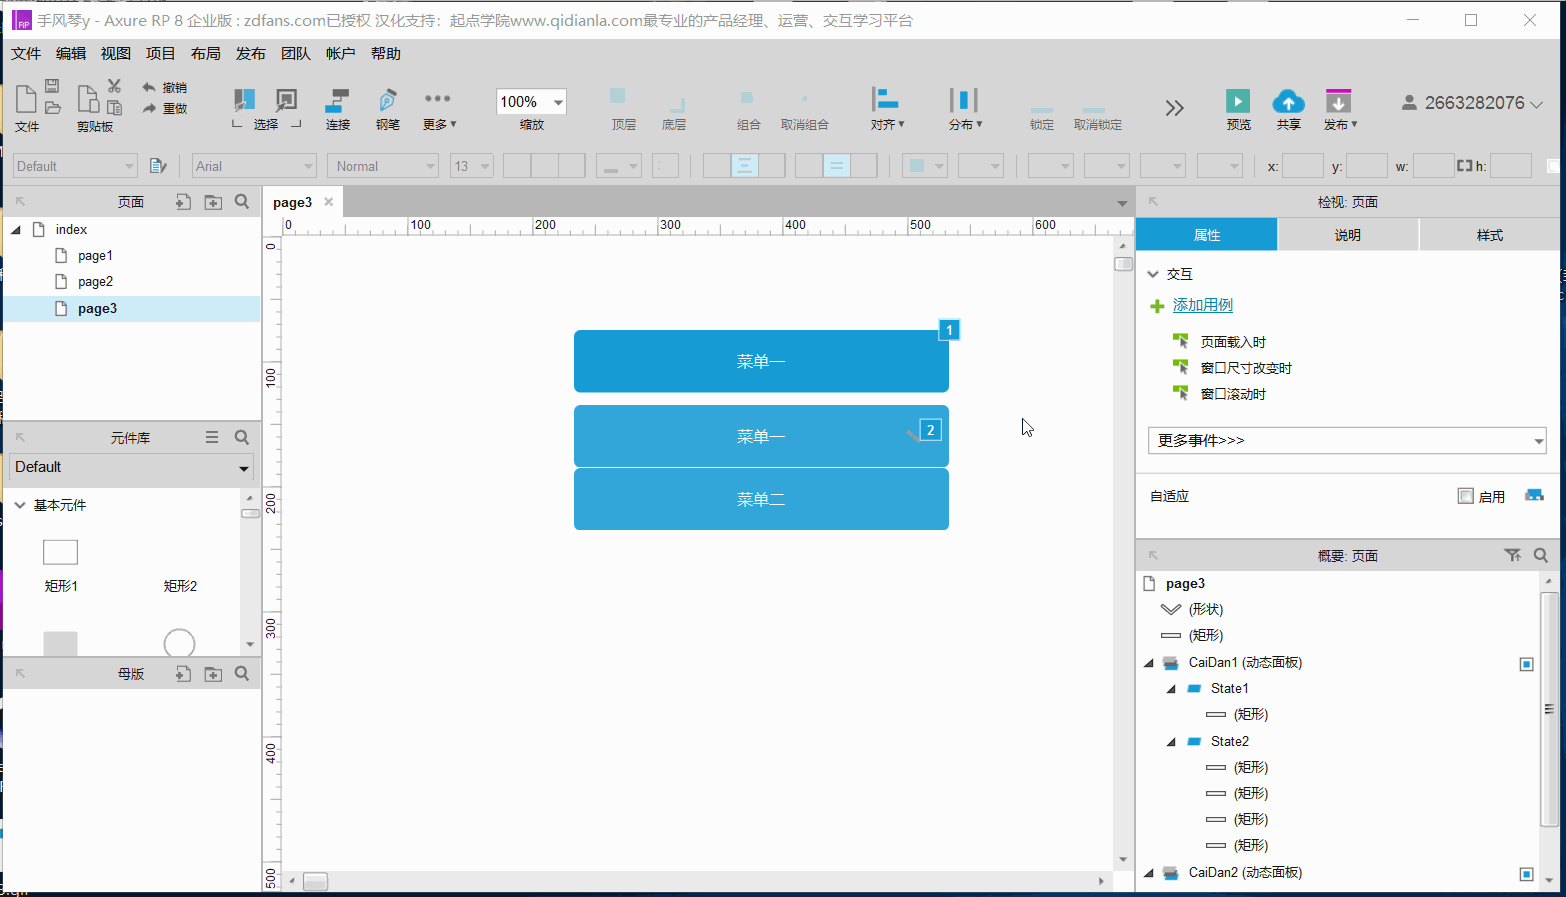This screenshot has width=1566, height=897.
Task: Click the undo (撤销) button
Action: pos(165,87)
